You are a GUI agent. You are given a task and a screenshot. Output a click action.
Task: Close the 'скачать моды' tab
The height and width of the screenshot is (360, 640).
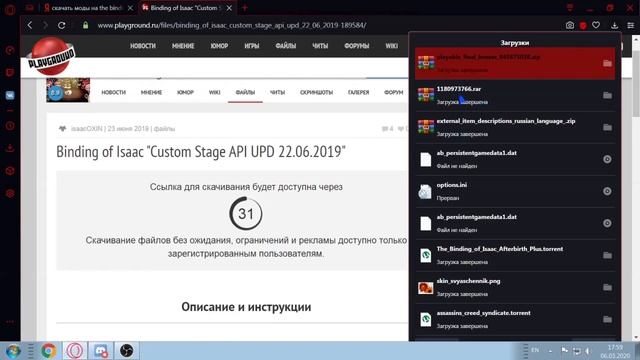[130, 8]
